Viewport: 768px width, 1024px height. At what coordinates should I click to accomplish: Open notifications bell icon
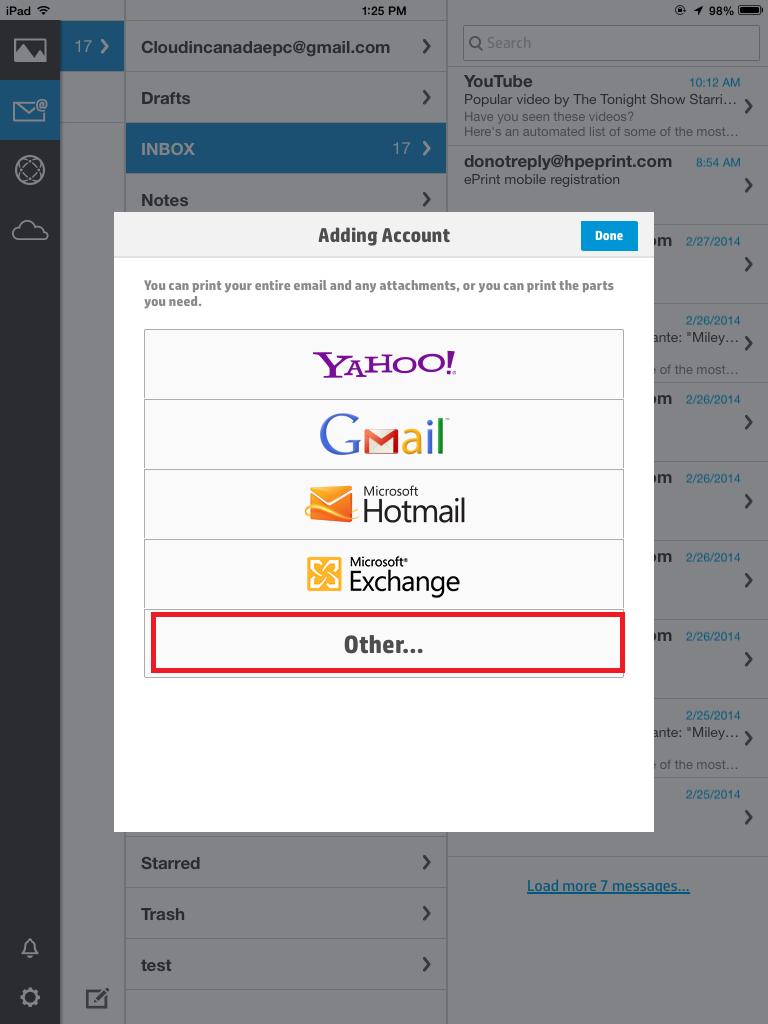click(30, 947)
